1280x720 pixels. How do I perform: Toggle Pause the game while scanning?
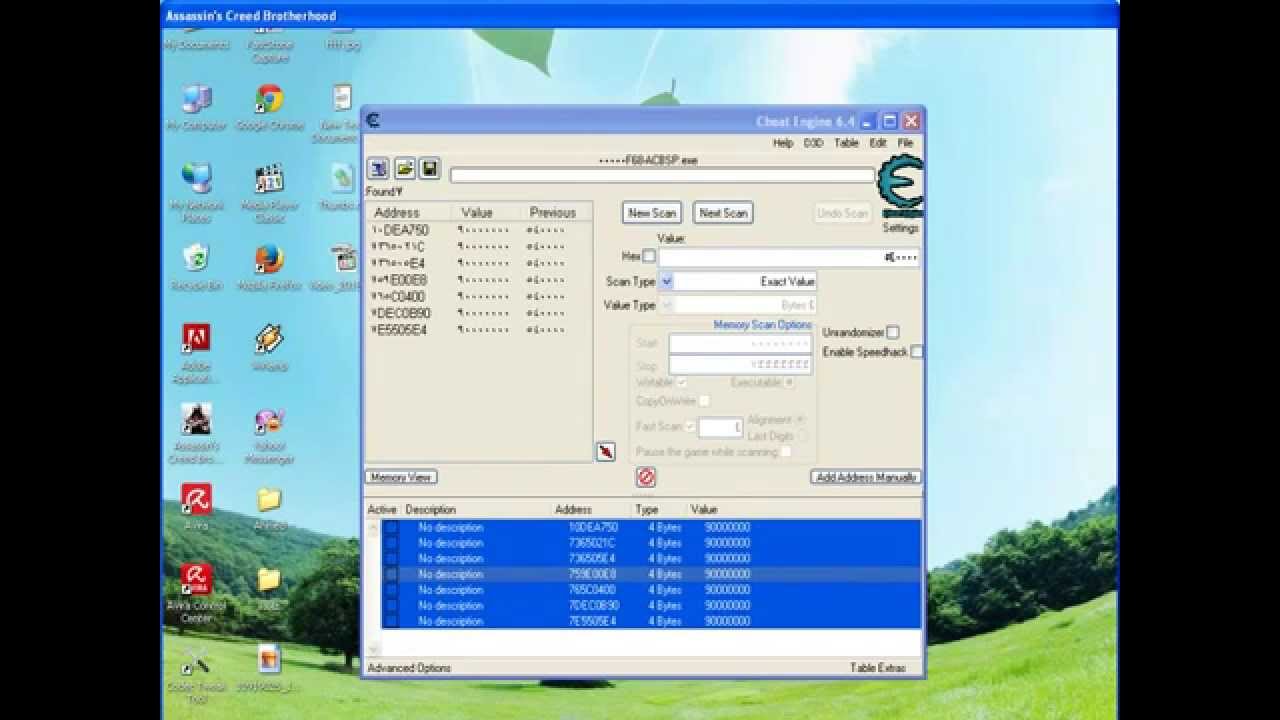click(786, 452)
